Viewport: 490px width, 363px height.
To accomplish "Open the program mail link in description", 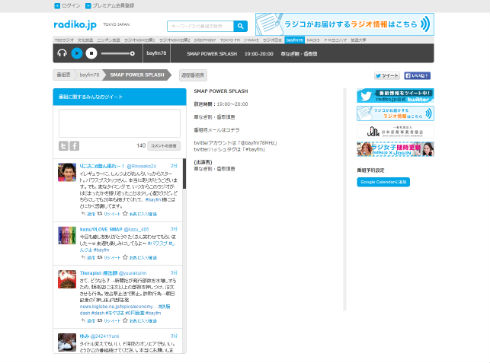I will [x=217, y=130].
